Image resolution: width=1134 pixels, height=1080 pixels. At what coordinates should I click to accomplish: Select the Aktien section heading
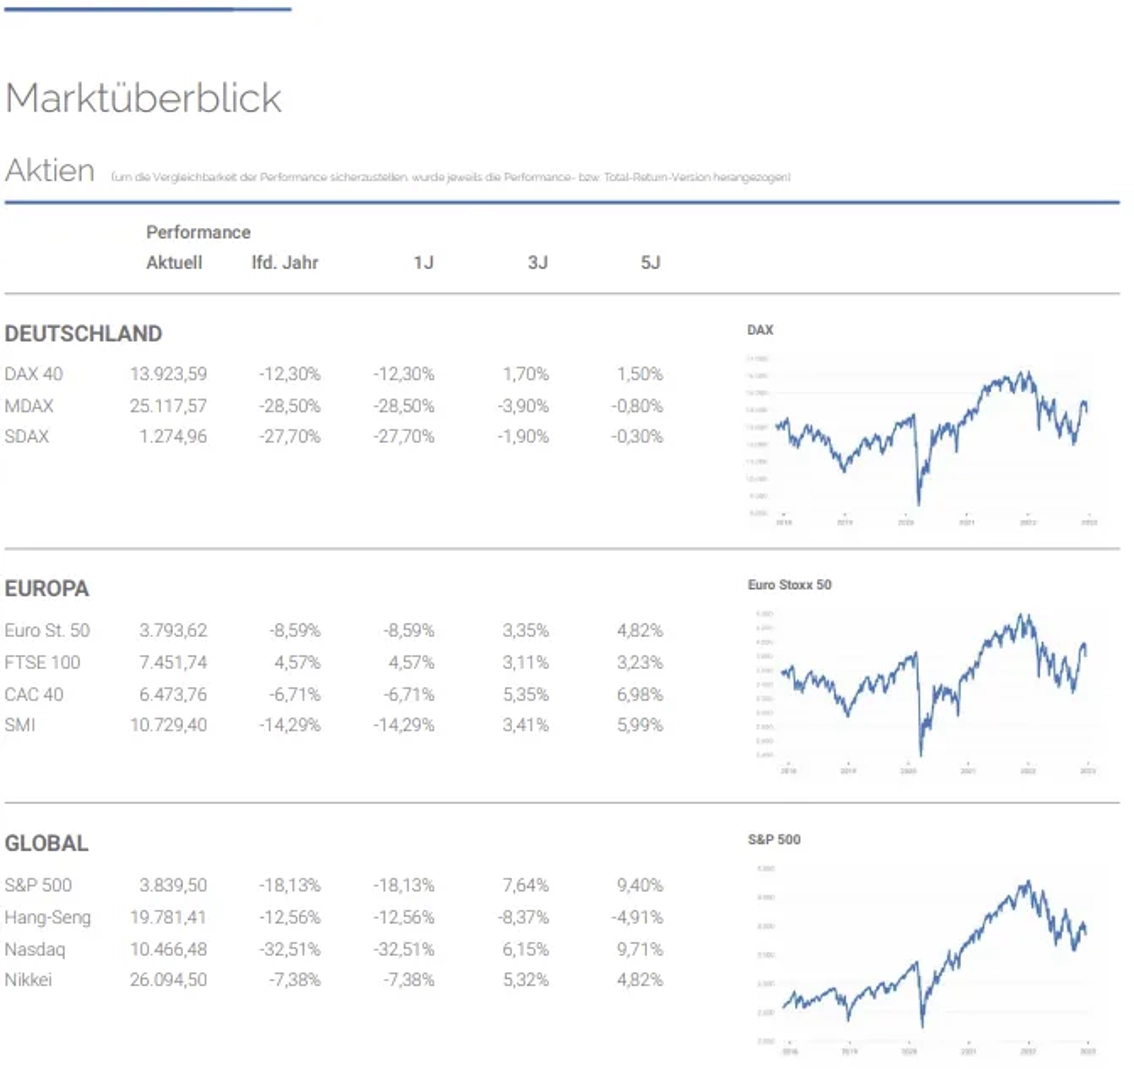[x=50, y=171]
